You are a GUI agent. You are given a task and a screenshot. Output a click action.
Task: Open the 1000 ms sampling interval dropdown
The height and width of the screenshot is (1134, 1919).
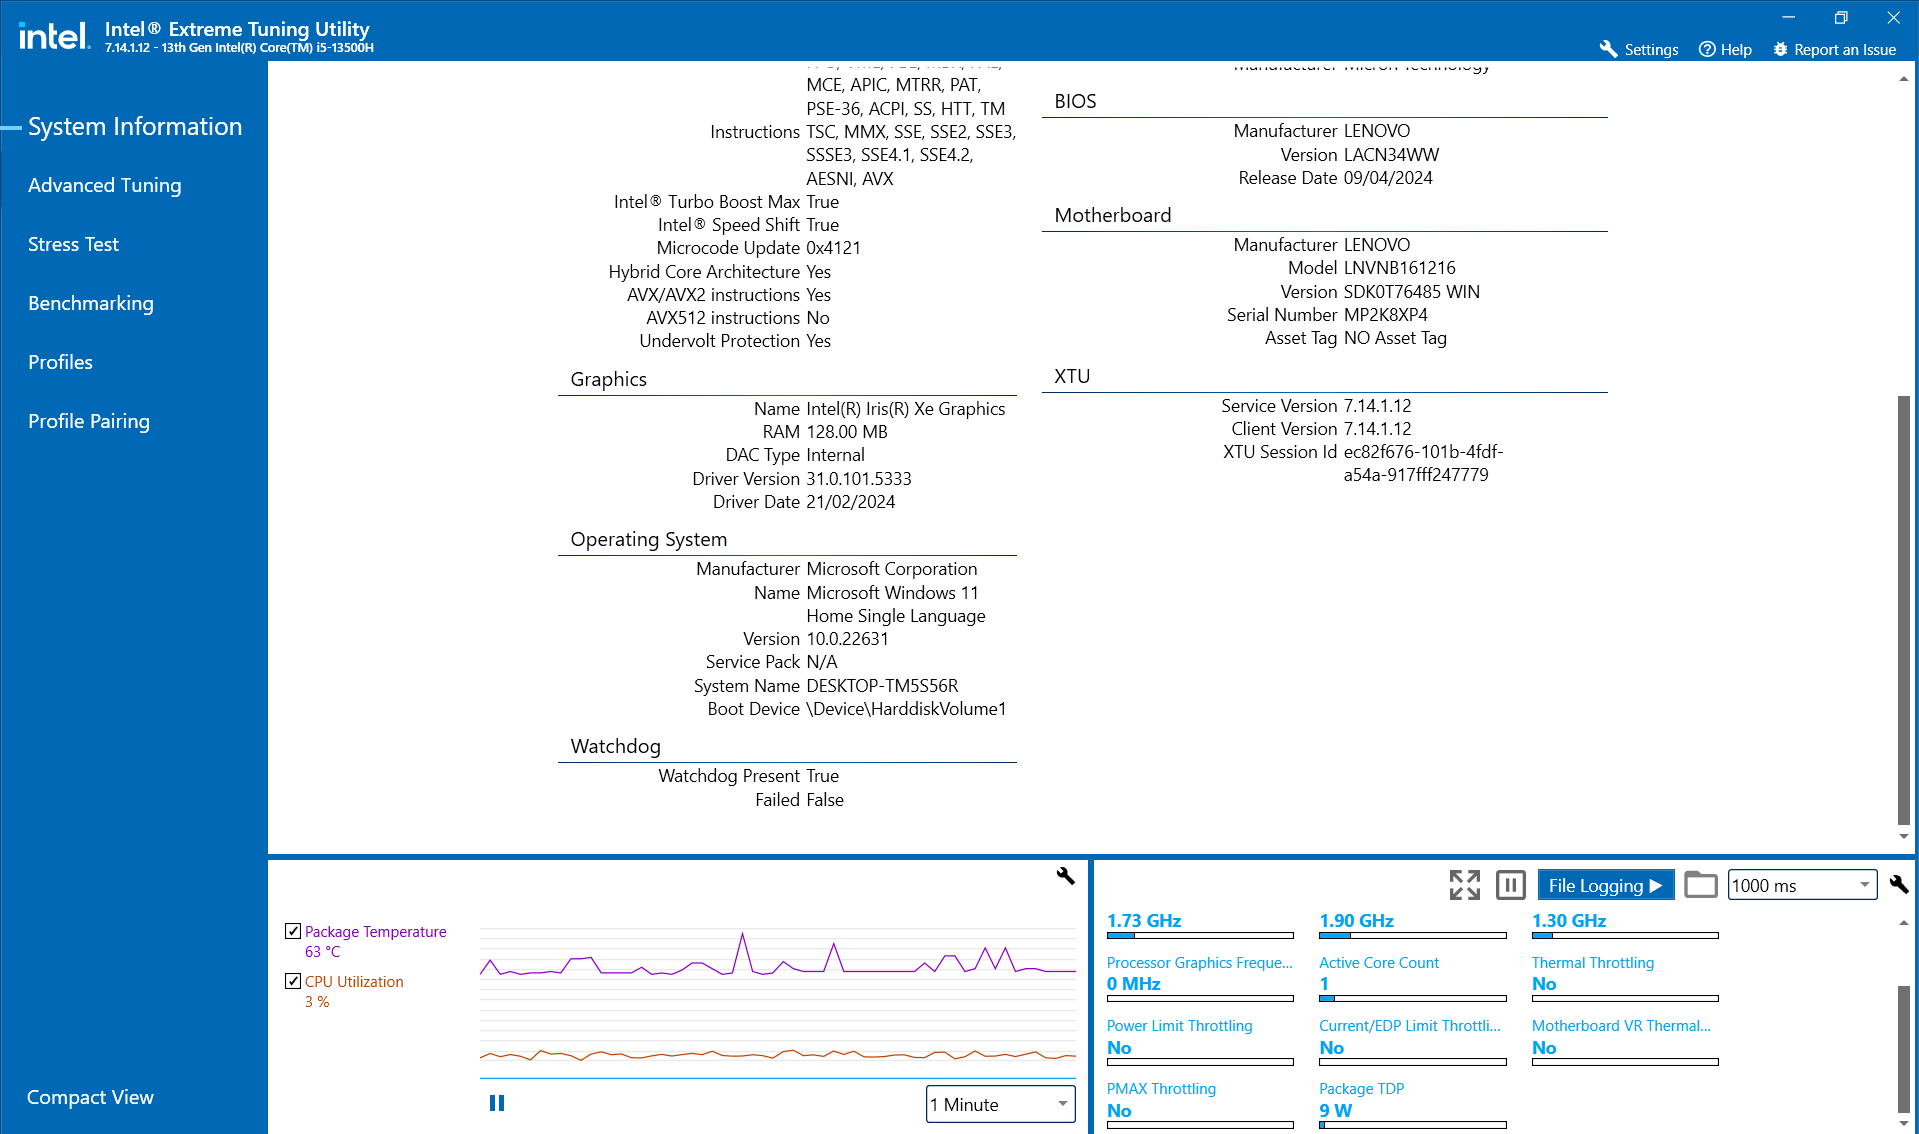(1802, 885)
